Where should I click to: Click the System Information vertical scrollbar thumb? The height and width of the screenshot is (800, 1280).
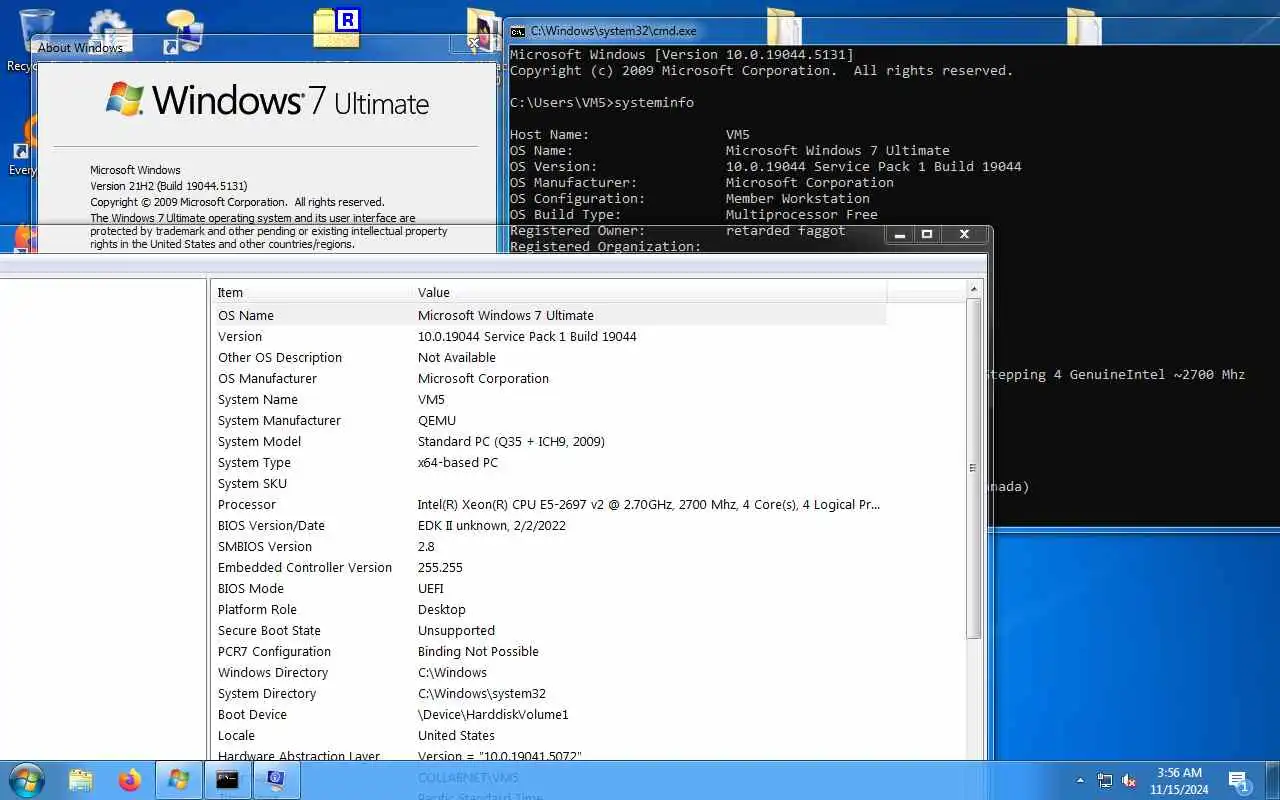click(974, 468)
